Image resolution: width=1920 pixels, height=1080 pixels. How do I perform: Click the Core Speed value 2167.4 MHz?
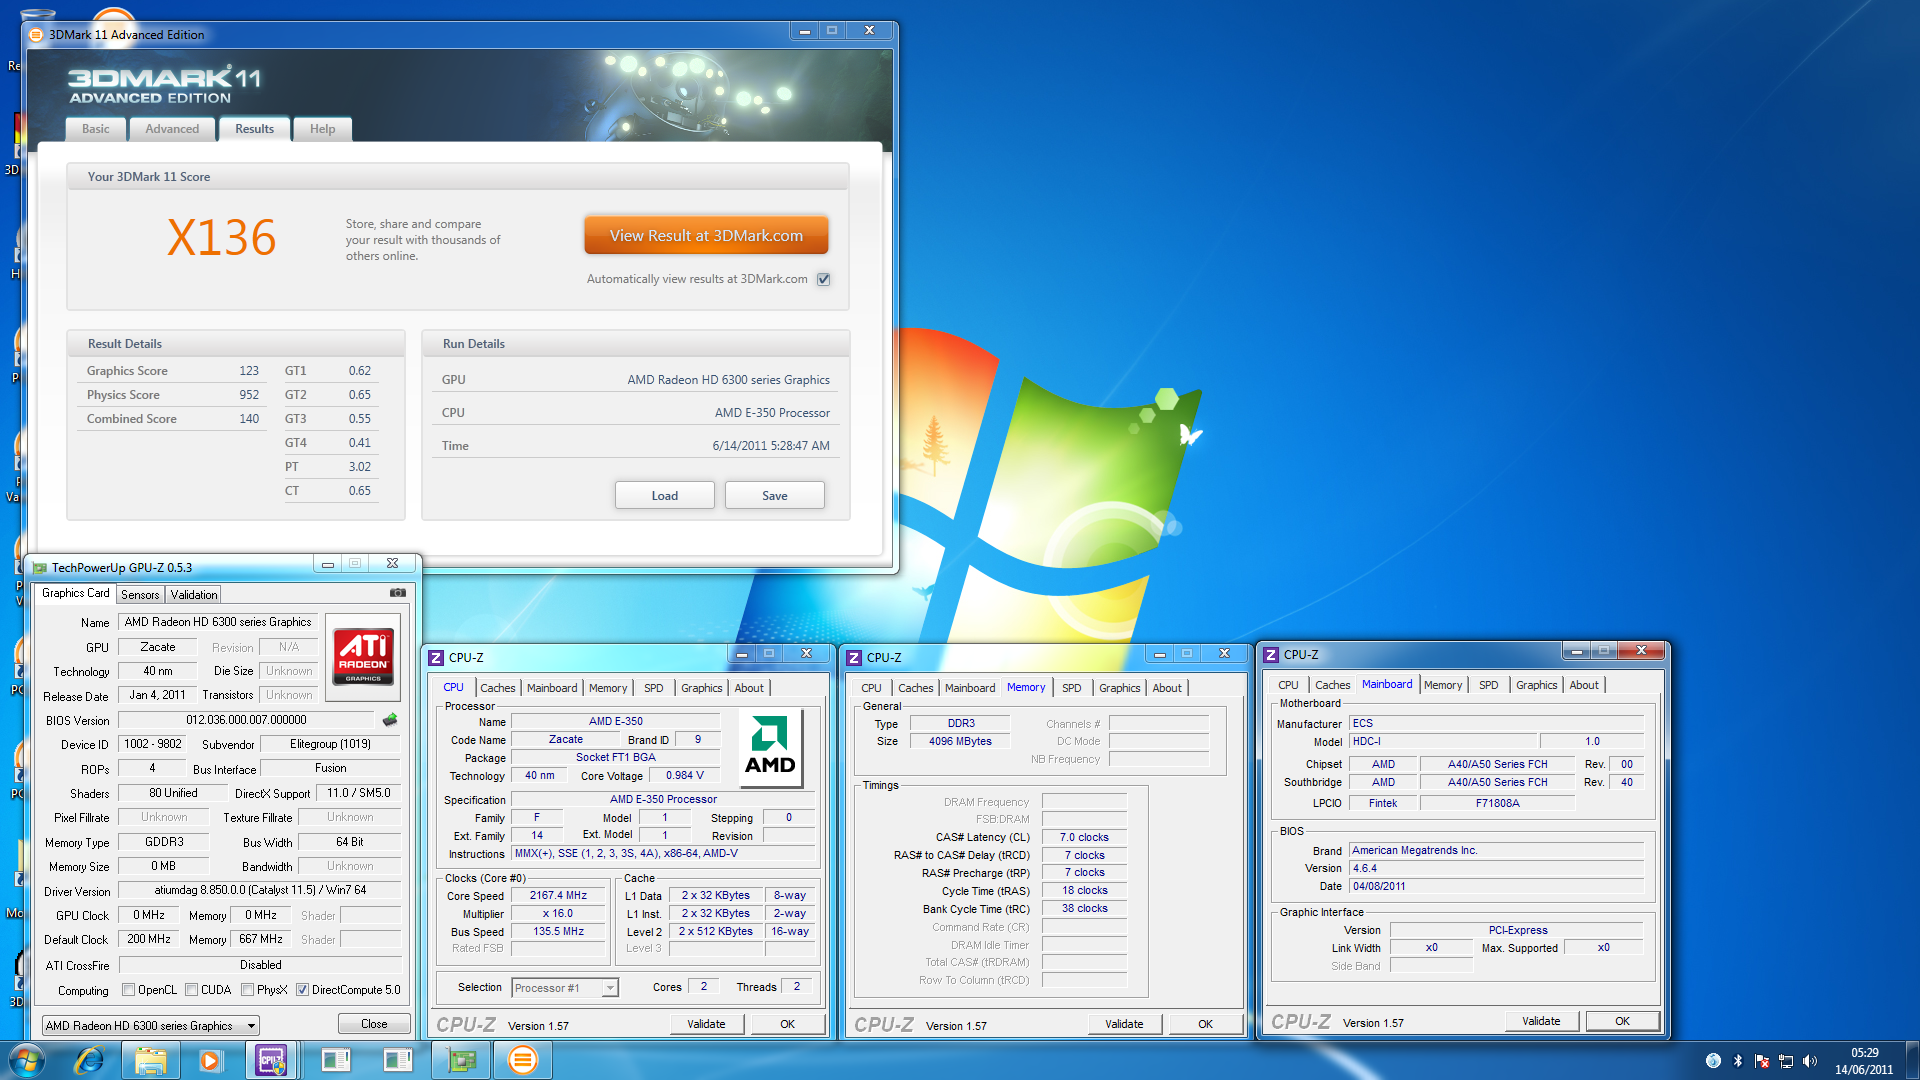click(x=558, y=896)
